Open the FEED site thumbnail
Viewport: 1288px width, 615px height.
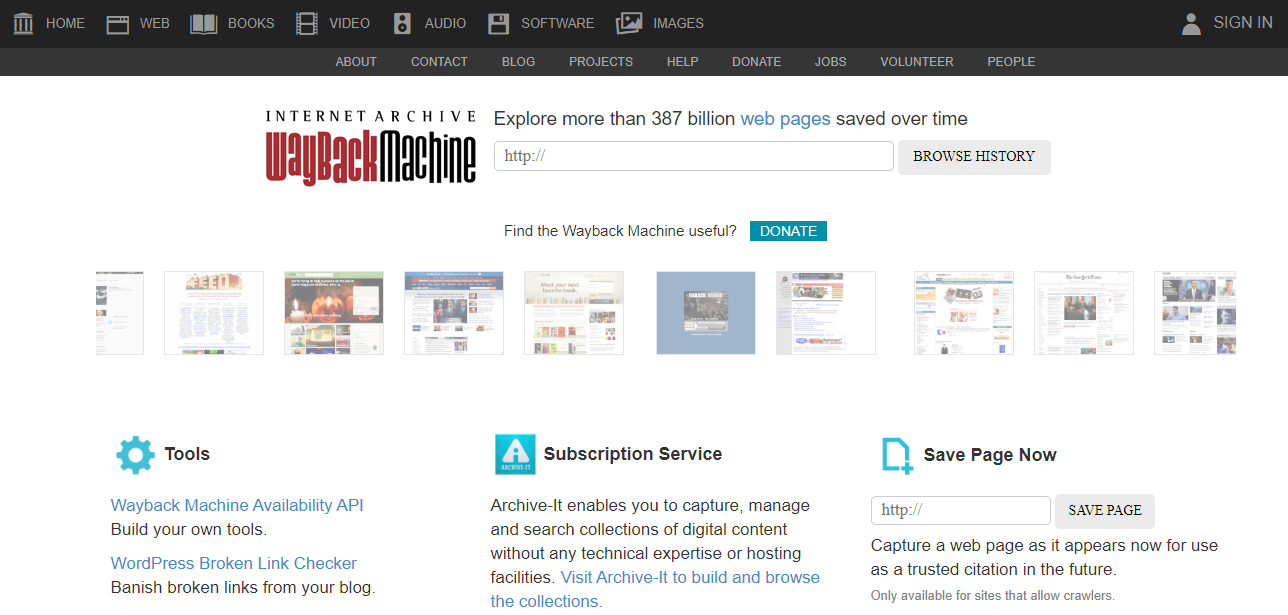coord(214,313)
